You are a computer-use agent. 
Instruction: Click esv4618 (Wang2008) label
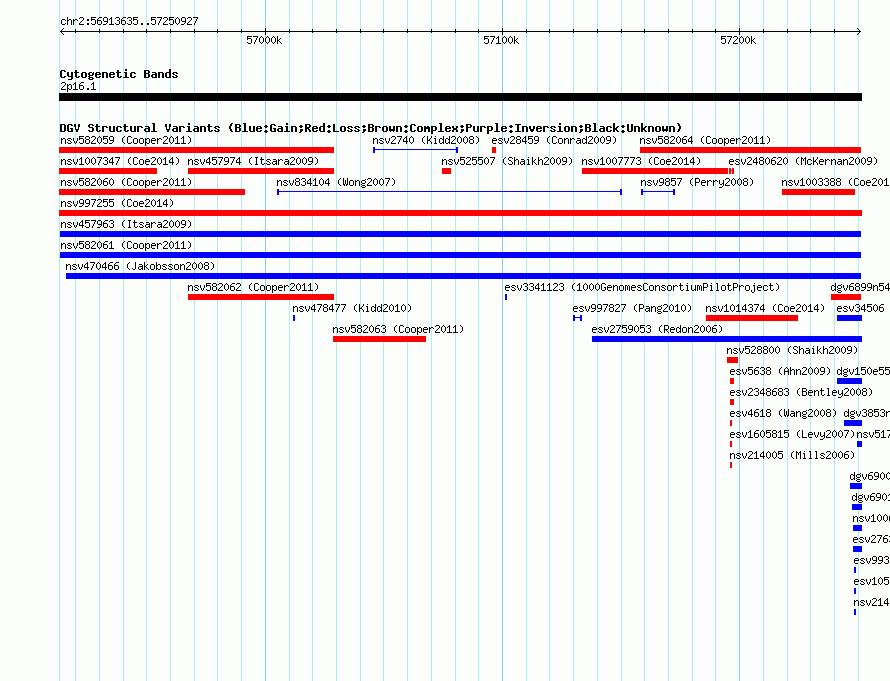[783, 413]
